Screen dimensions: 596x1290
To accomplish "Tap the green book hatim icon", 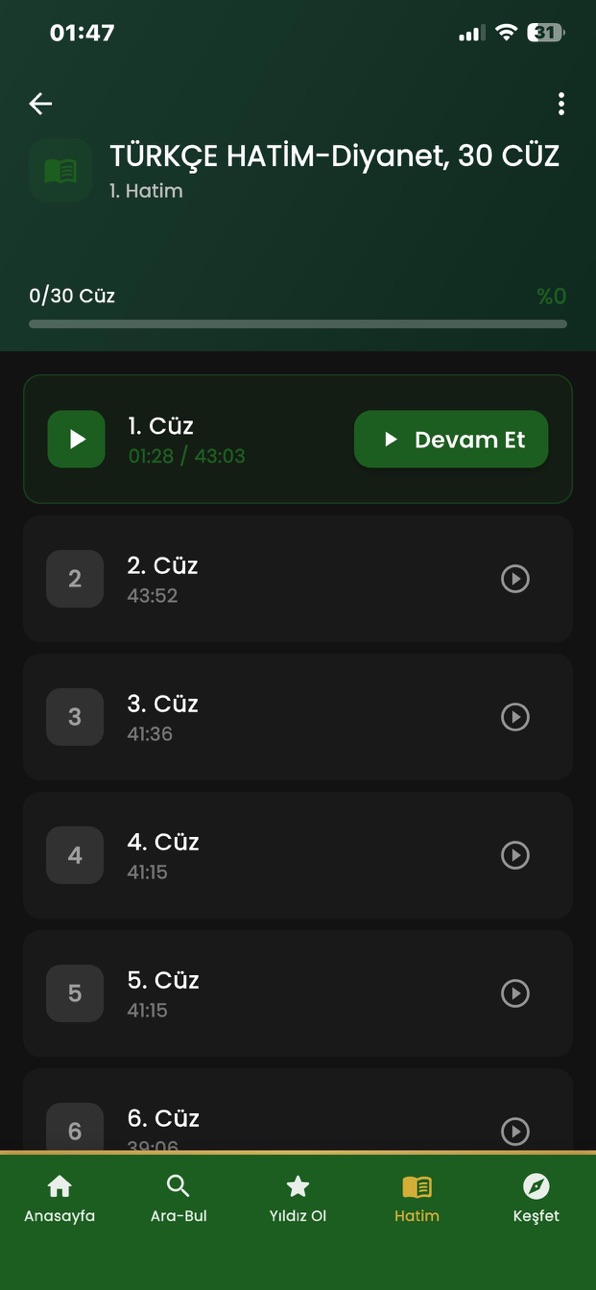I will [x=61, y=171].
